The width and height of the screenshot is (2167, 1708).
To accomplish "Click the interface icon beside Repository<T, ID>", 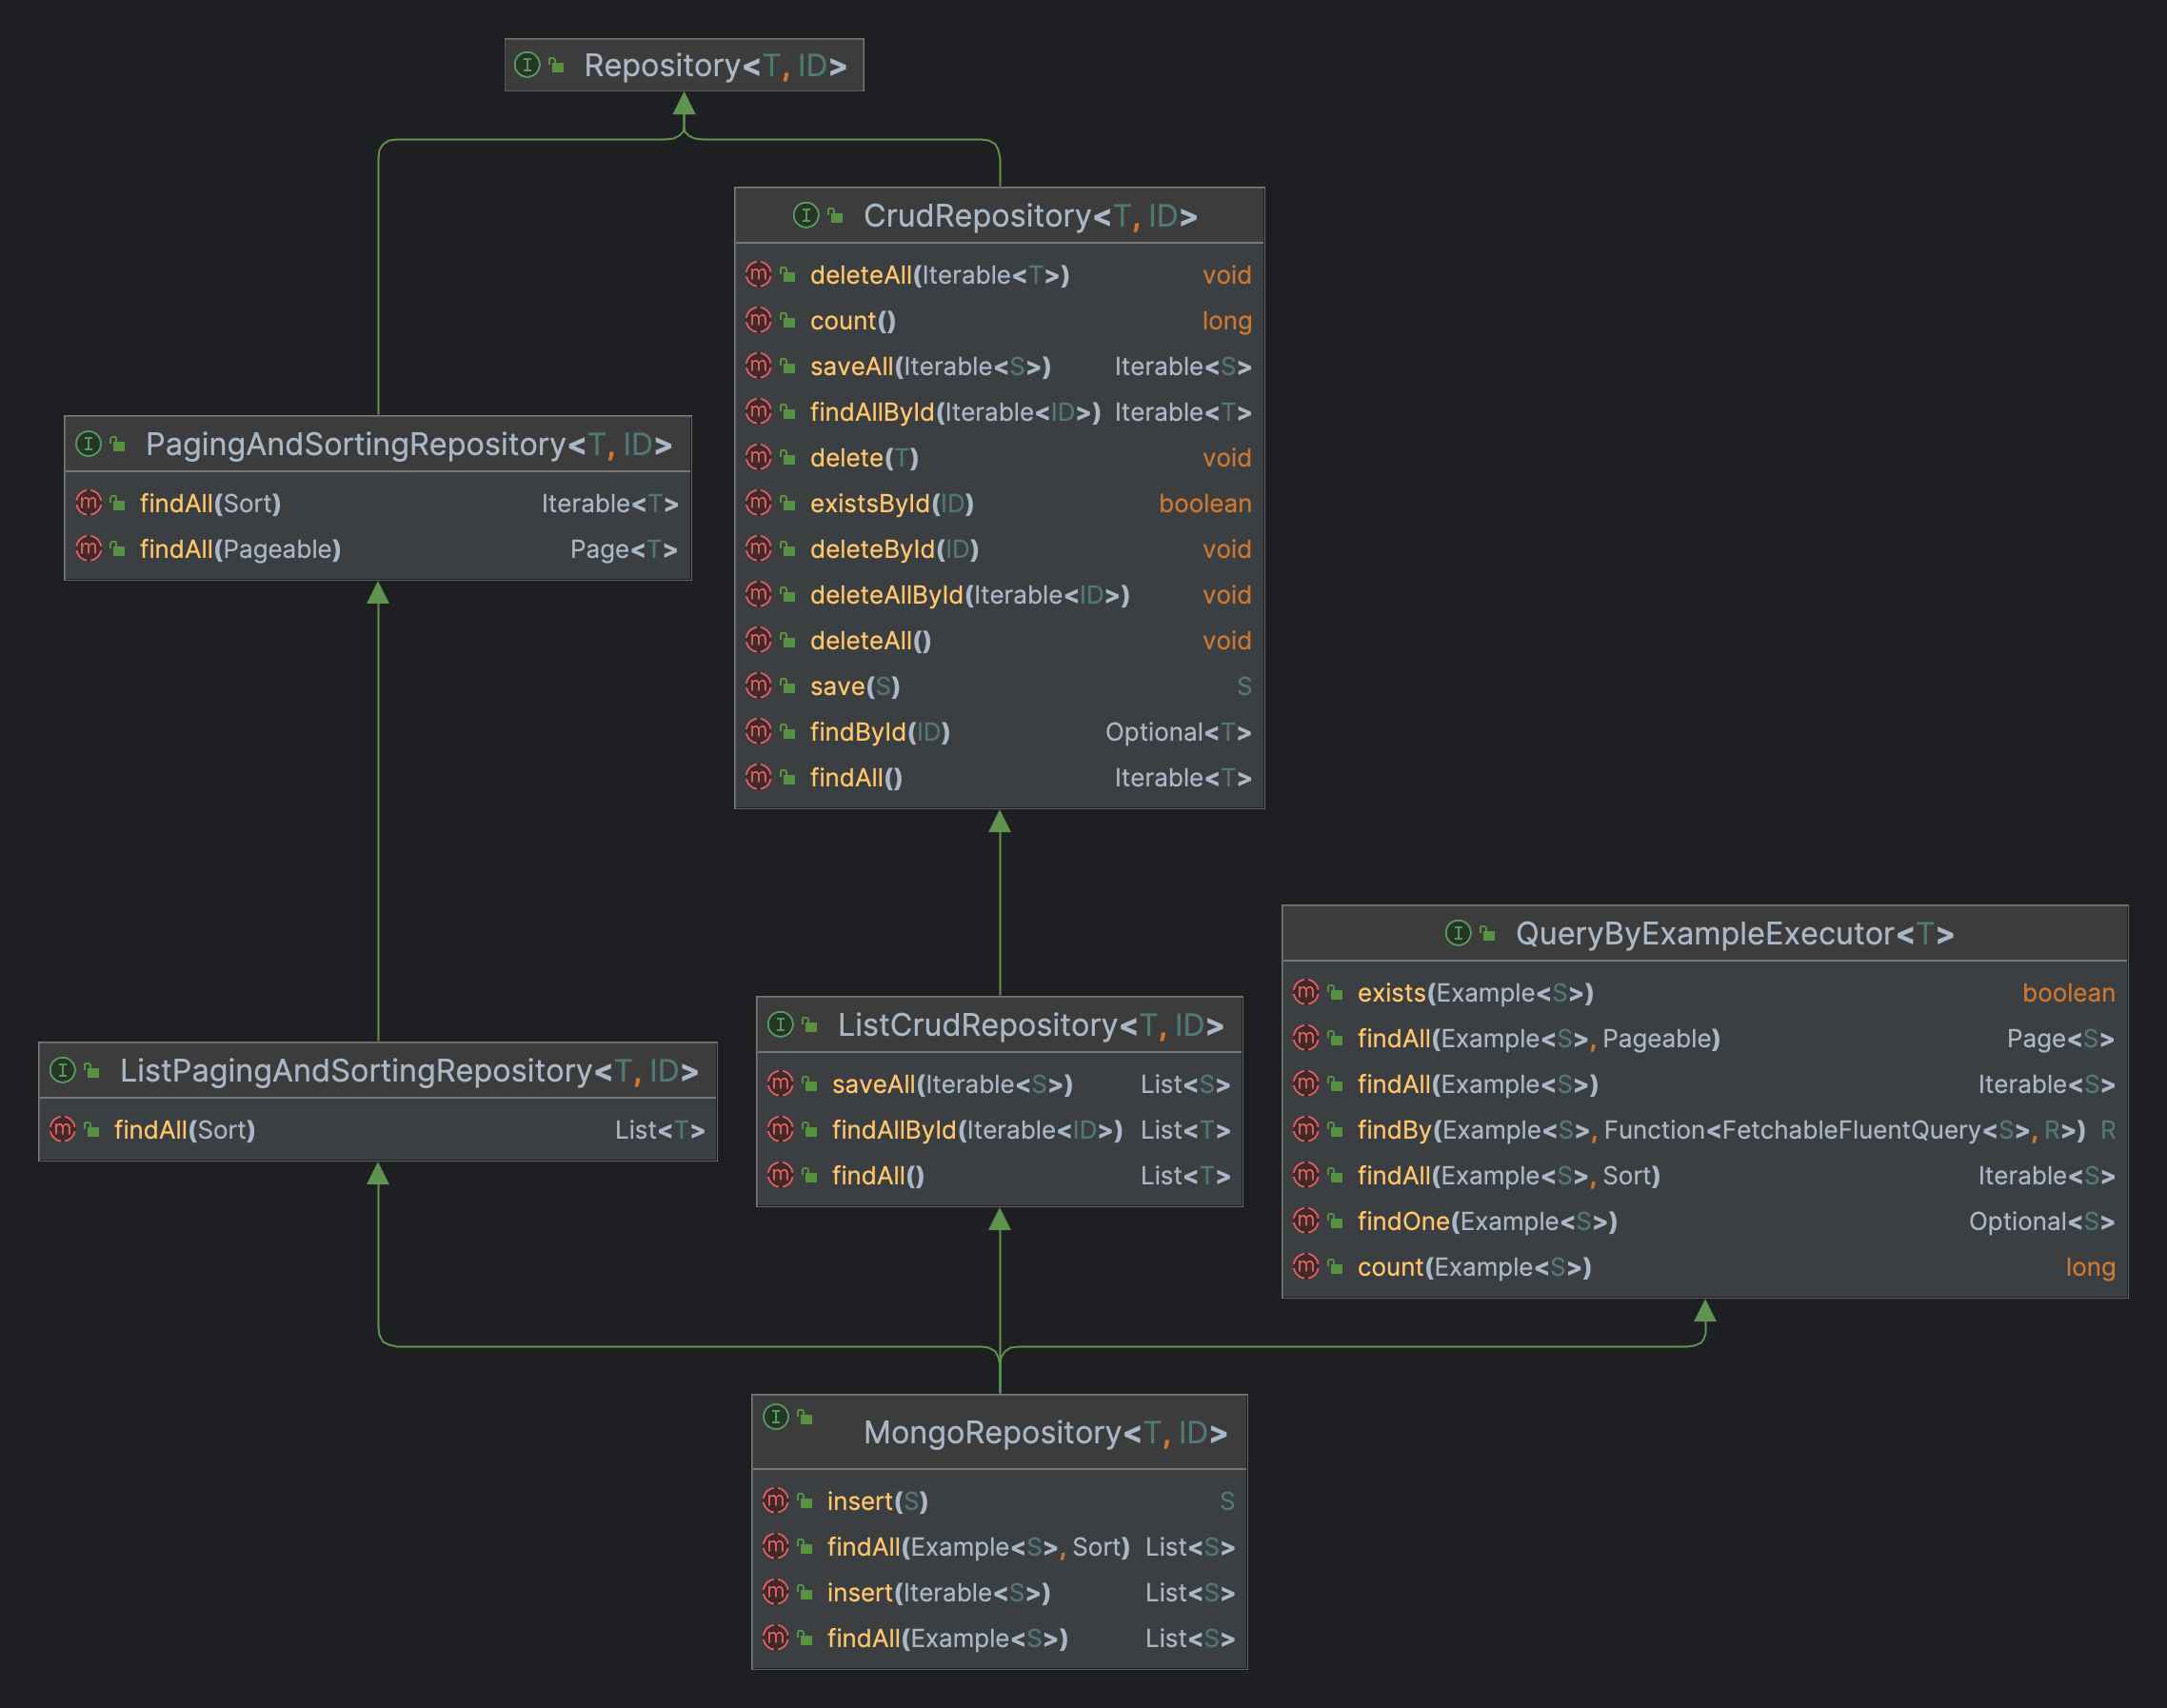I will pyautogui.click(x=527, y=65).
